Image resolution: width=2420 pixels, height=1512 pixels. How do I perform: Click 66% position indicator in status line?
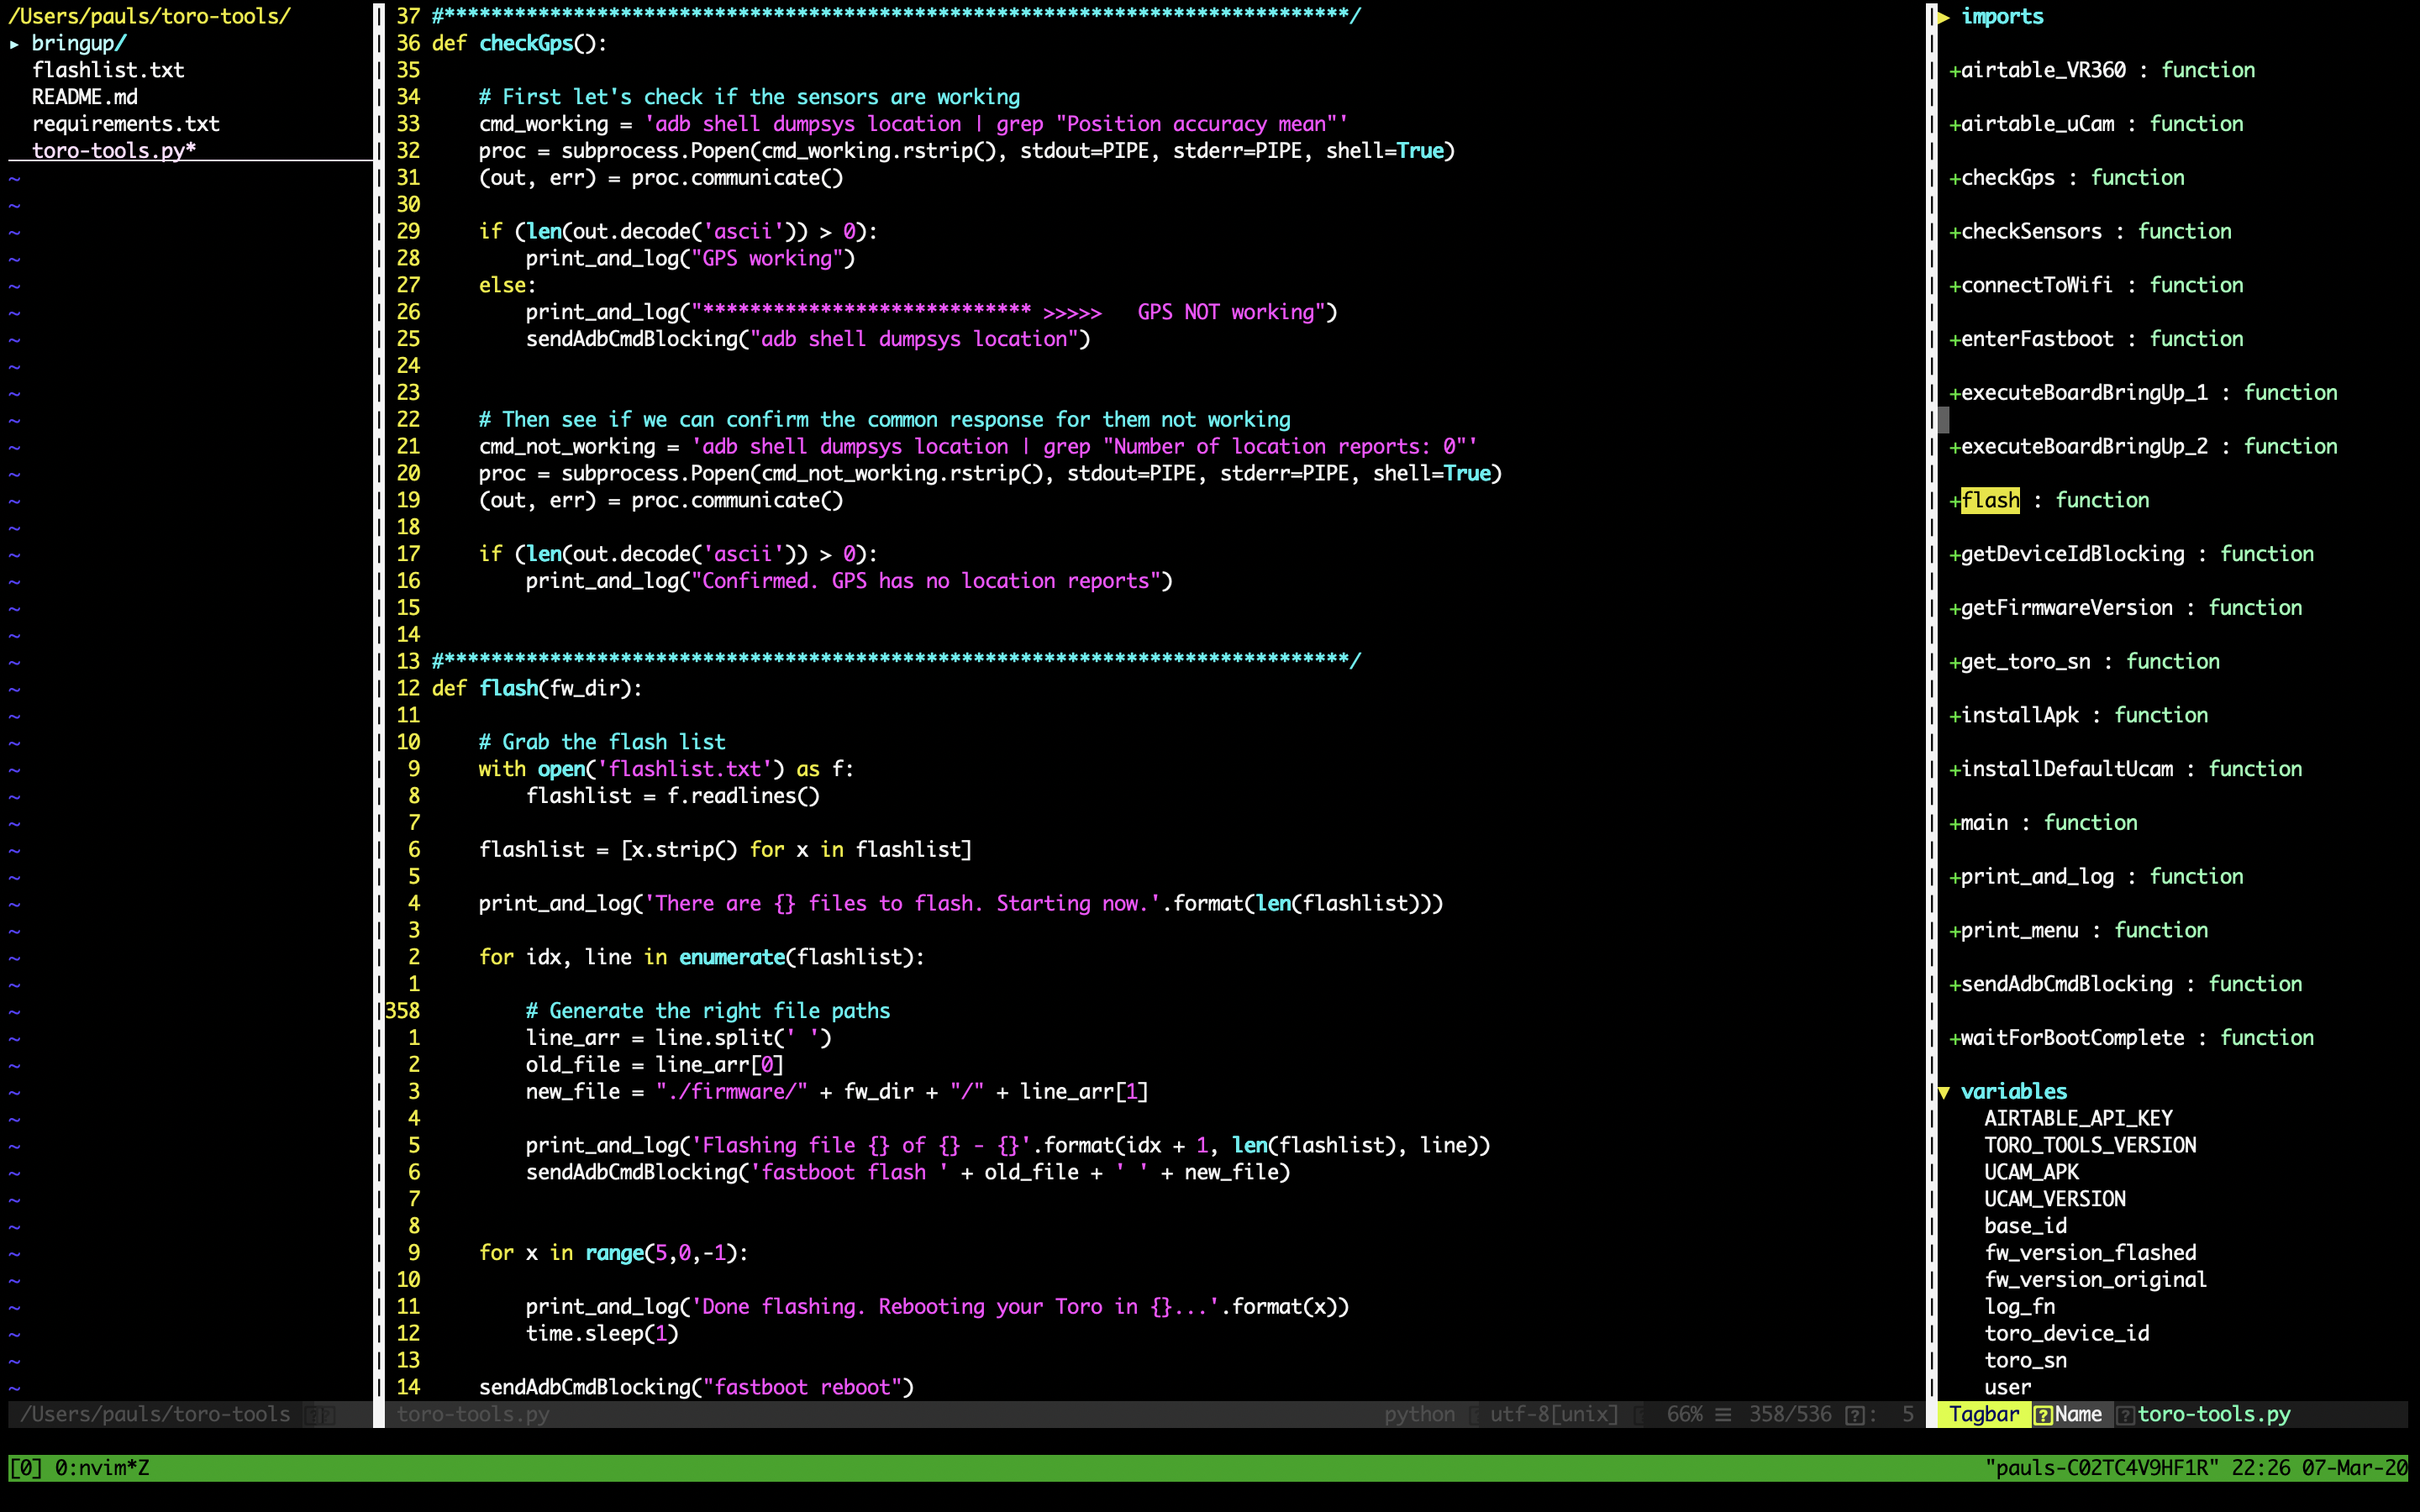[1684, 1415]
